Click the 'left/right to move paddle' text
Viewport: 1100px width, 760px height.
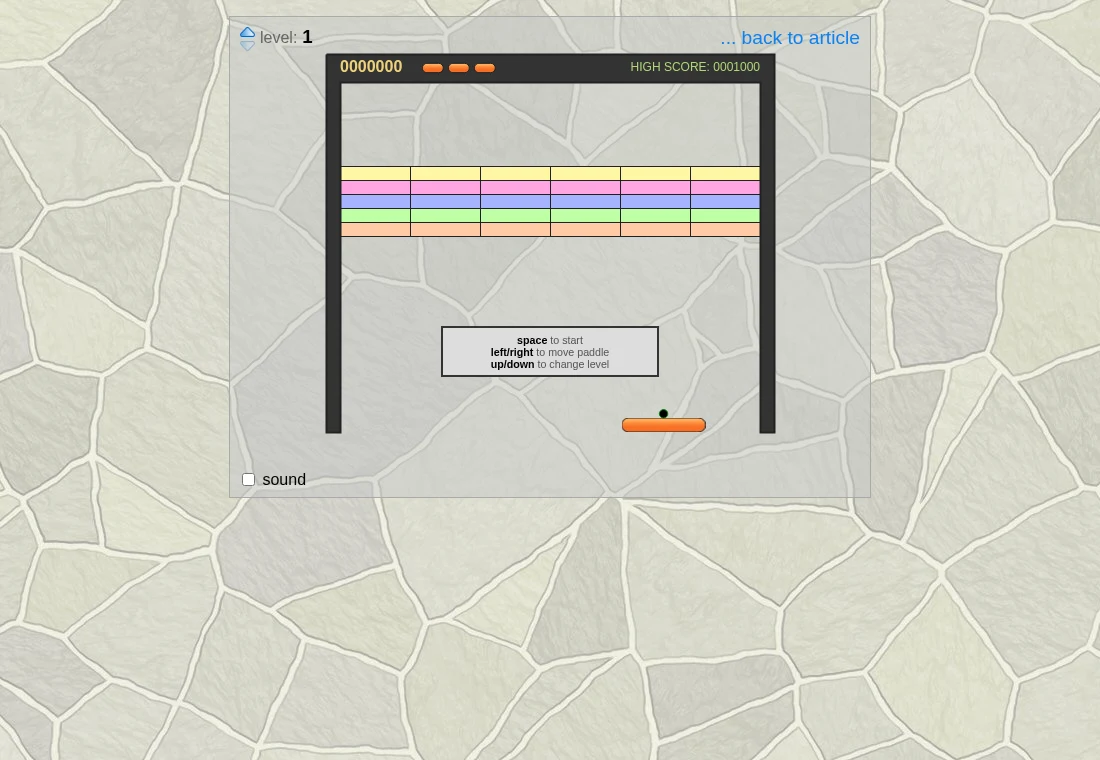coord(550,352)
